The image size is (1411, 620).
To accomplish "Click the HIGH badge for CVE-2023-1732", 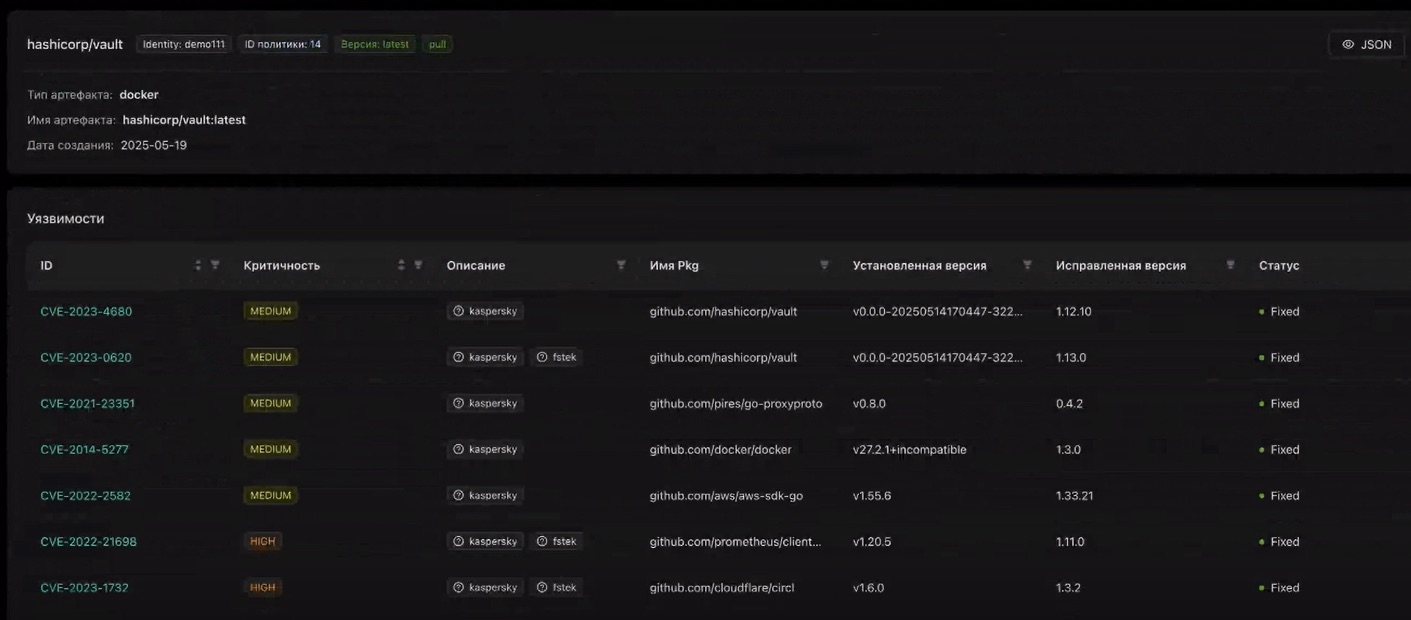I will 262,587.
